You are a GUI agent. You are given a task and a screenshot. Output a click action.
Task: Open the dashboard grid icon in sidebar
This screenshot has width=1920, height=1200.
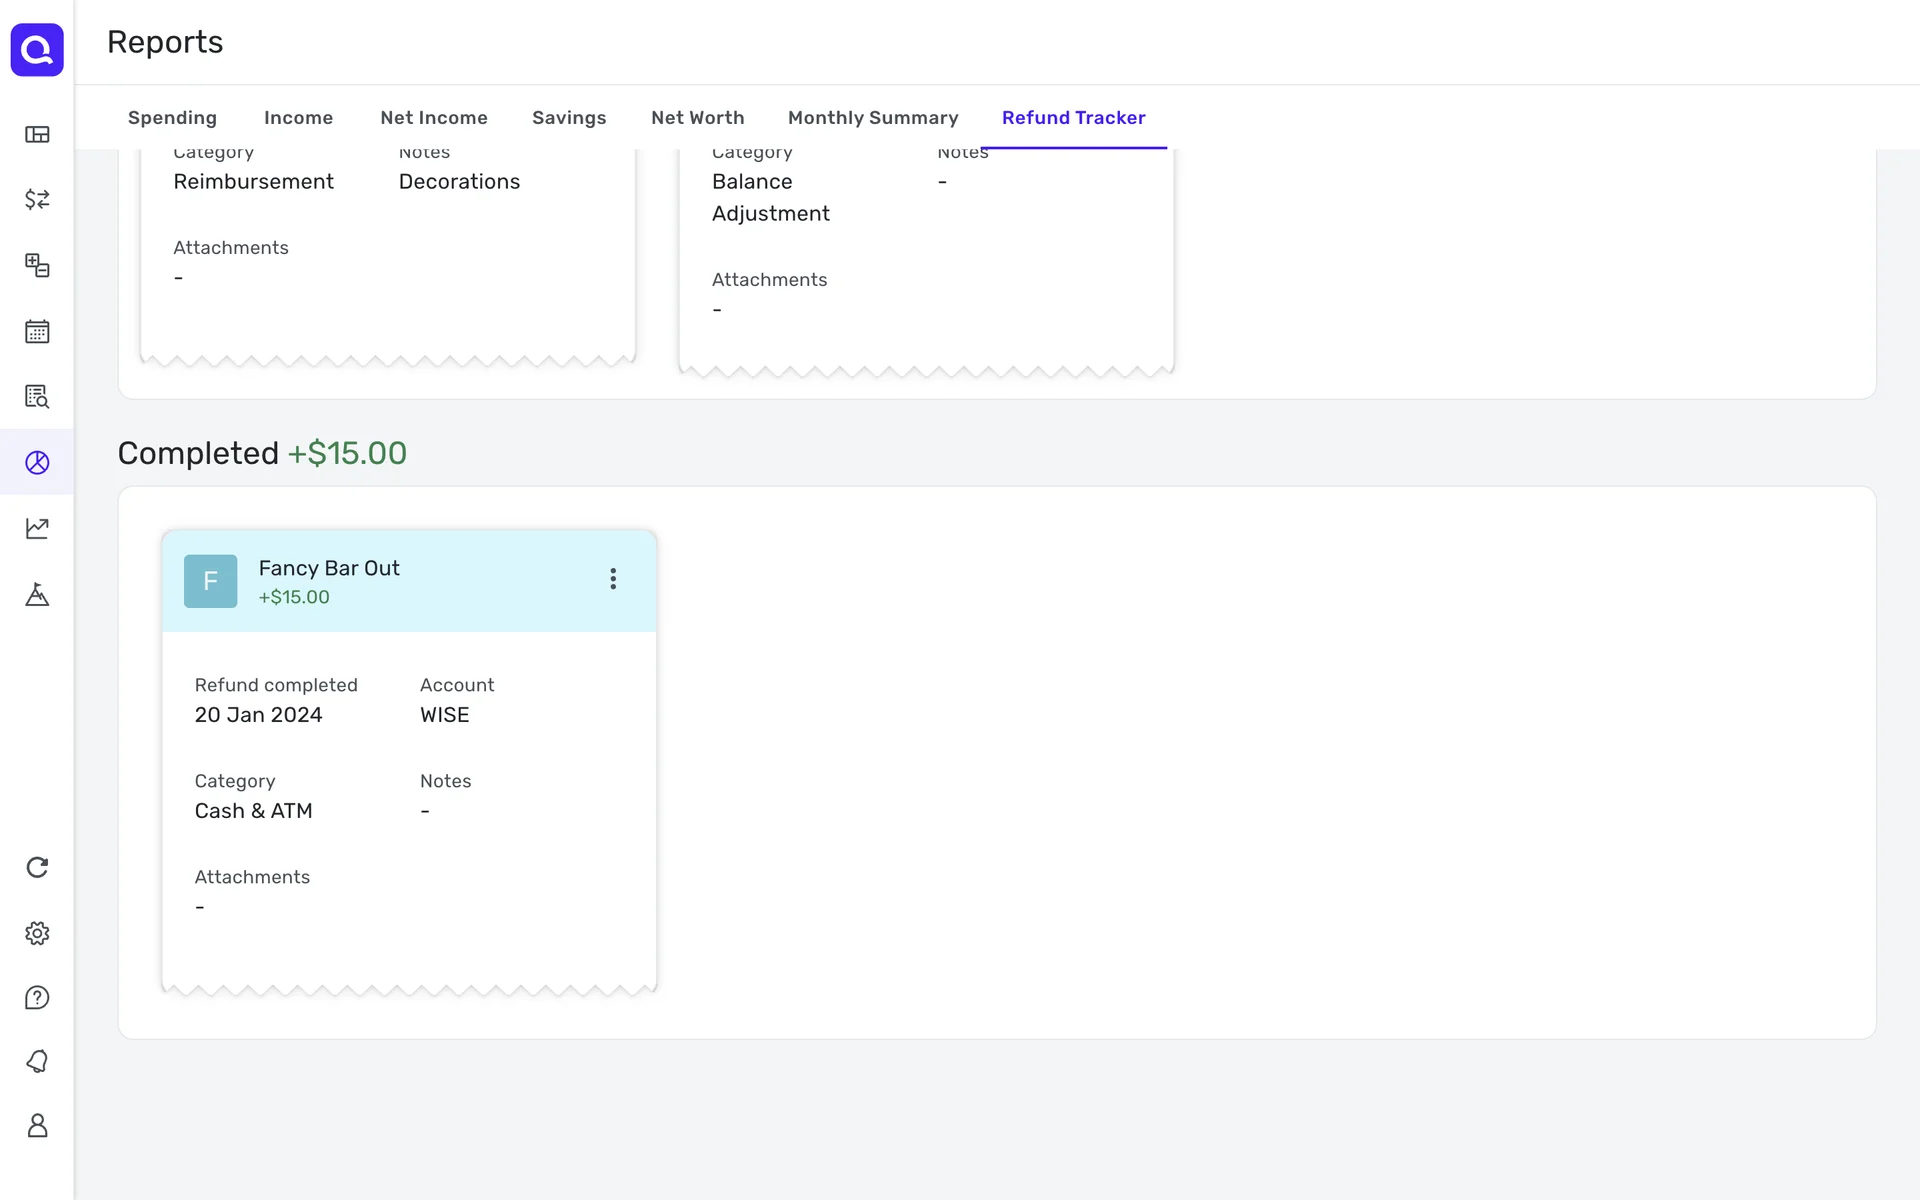tap(37, 134)
